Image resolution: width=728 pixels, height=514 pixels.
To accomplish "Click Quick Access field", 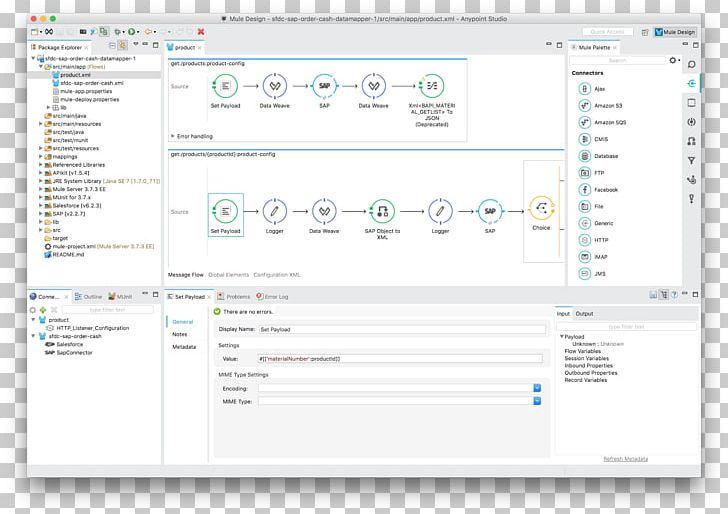I will (607, 32).
